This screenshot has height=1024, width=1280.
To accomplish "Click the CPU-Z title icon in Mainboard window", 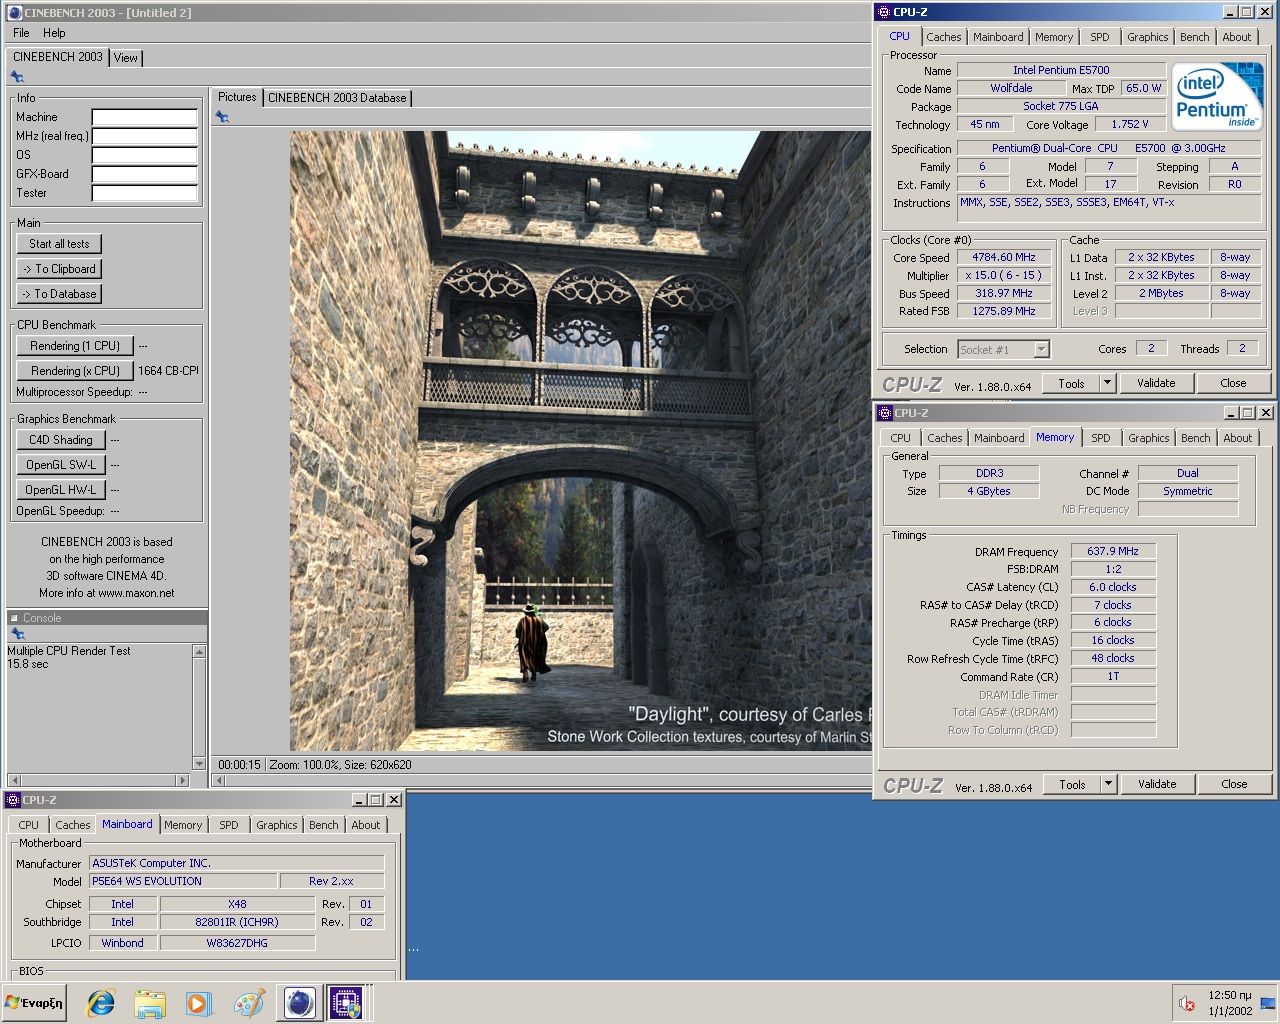I will (13, 800).
